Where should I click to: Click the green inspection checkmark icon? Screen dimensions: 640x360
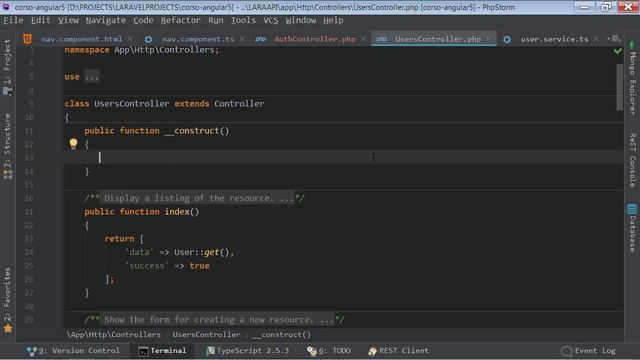pos(618,51)
